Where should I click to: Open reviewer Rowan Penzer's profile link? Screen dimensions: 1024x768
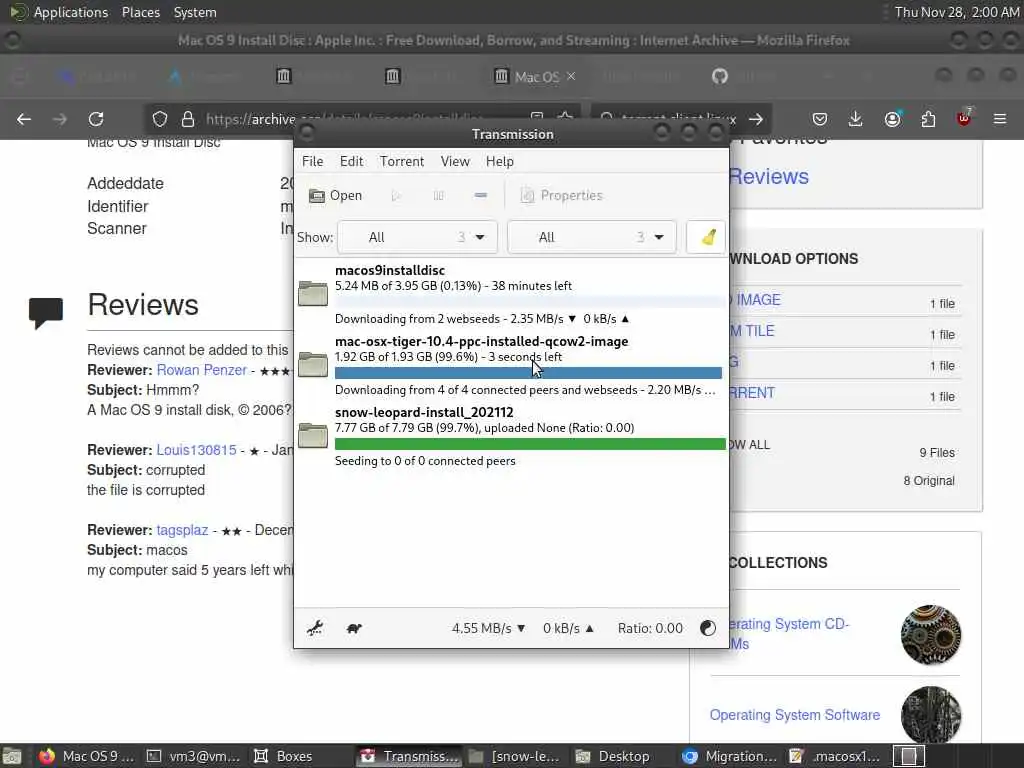[x=202, y=370]
